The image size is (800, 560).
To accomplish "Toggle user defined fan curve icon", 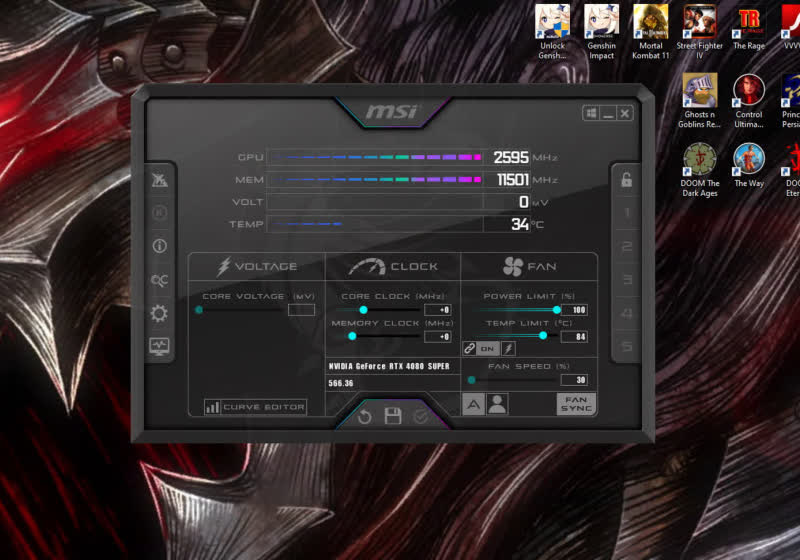I will [x=497, y=404].
